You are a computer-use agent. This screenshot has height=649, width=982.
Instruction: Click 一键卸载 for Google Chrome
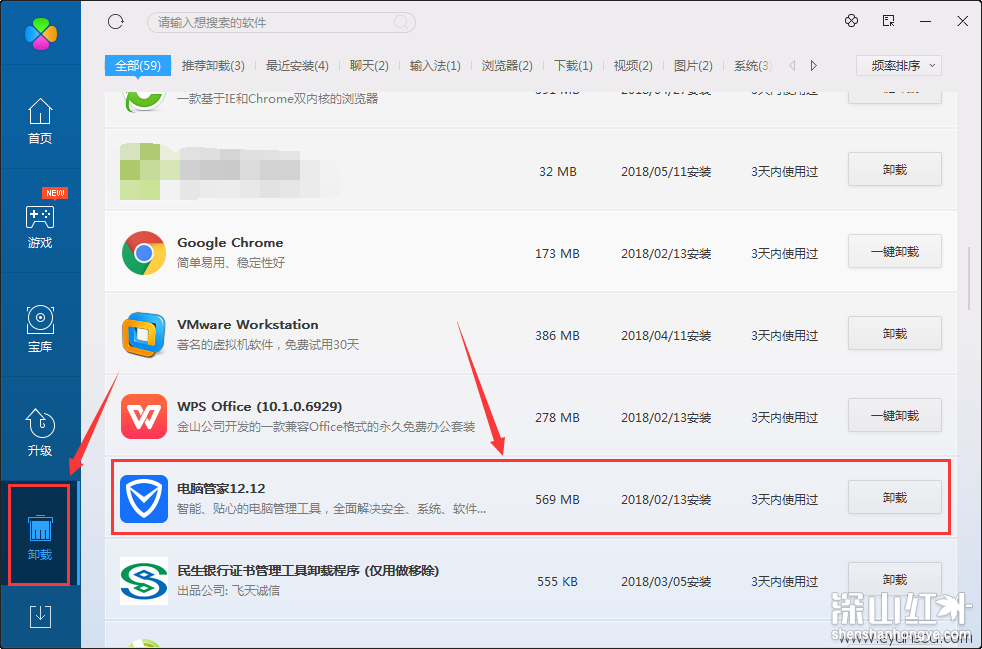pos(894,252)
